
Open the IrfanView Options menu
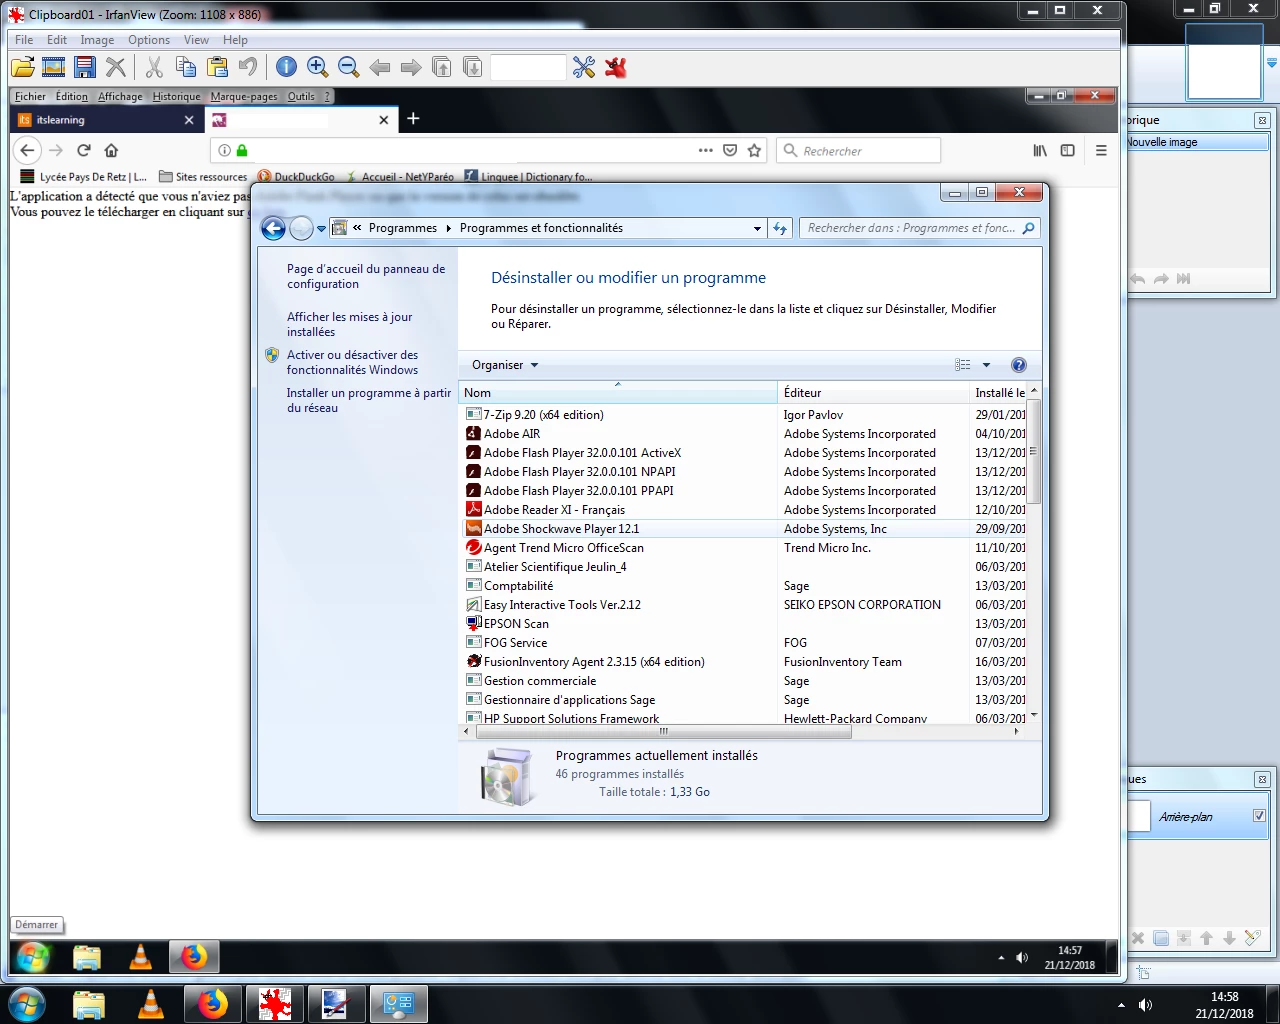point(149,40)
